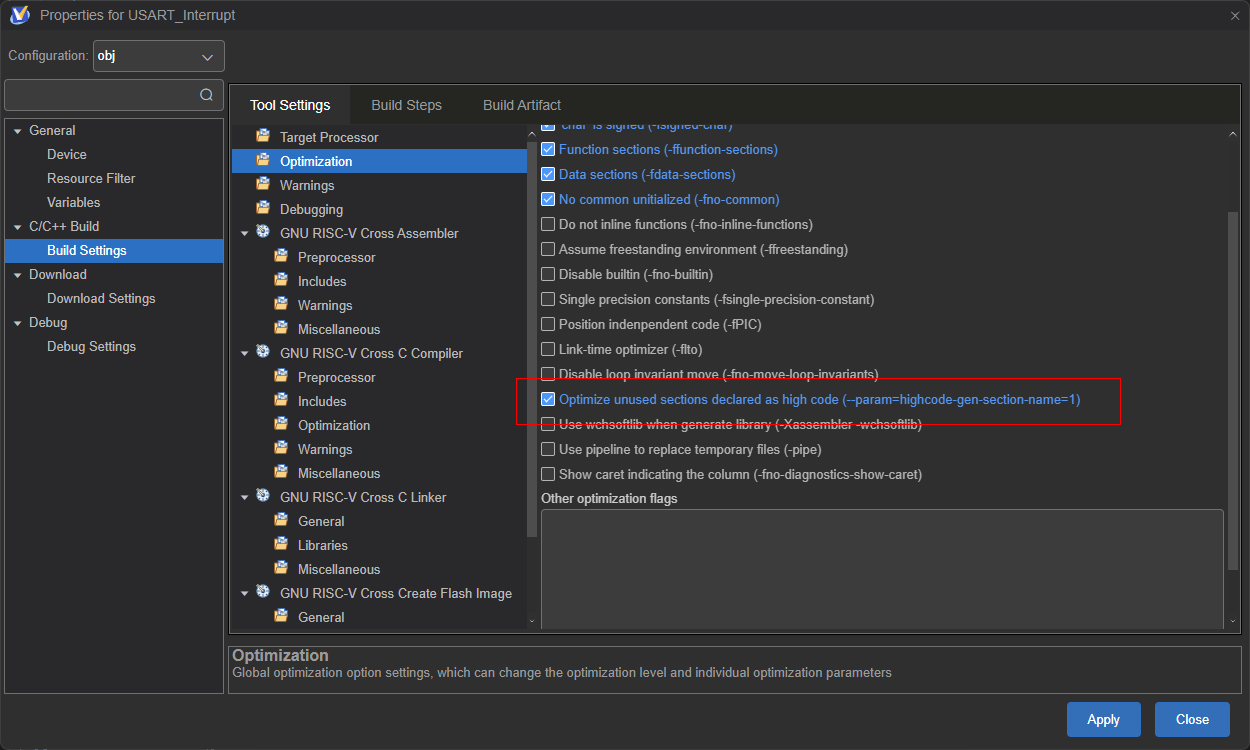Viewport: 1250px width, 750px height.
Task: Enable Do not inline functions option
Action: click(x=548, y=224)
